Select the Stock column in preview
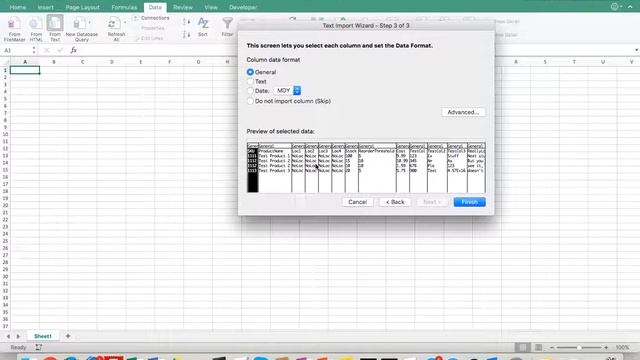640x360 pixels. coord(351,167)
